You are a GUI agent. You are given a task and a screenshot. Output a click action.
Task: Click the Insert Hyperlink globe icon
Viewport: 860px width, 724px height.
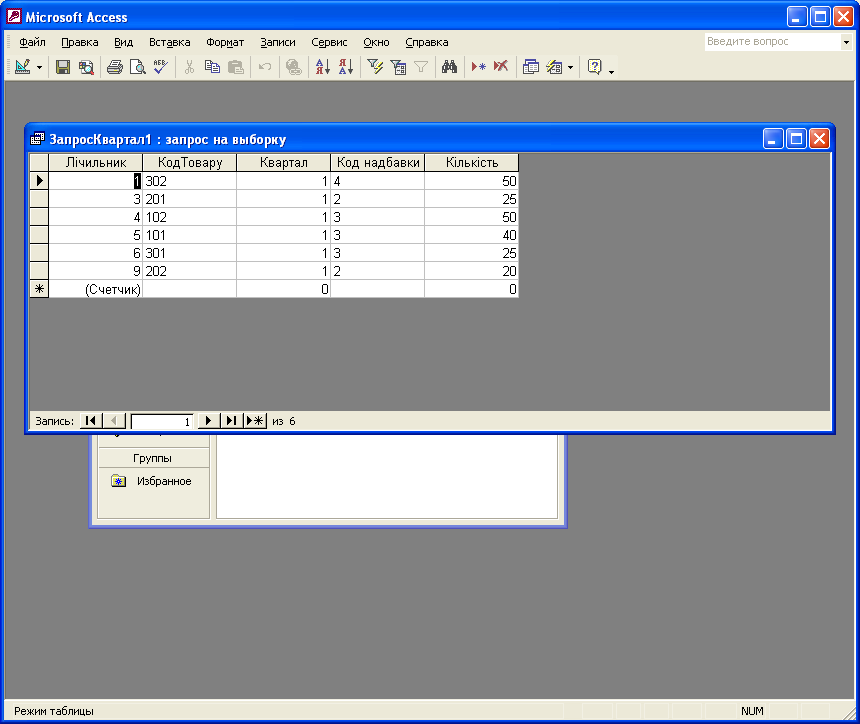point(293,67)
